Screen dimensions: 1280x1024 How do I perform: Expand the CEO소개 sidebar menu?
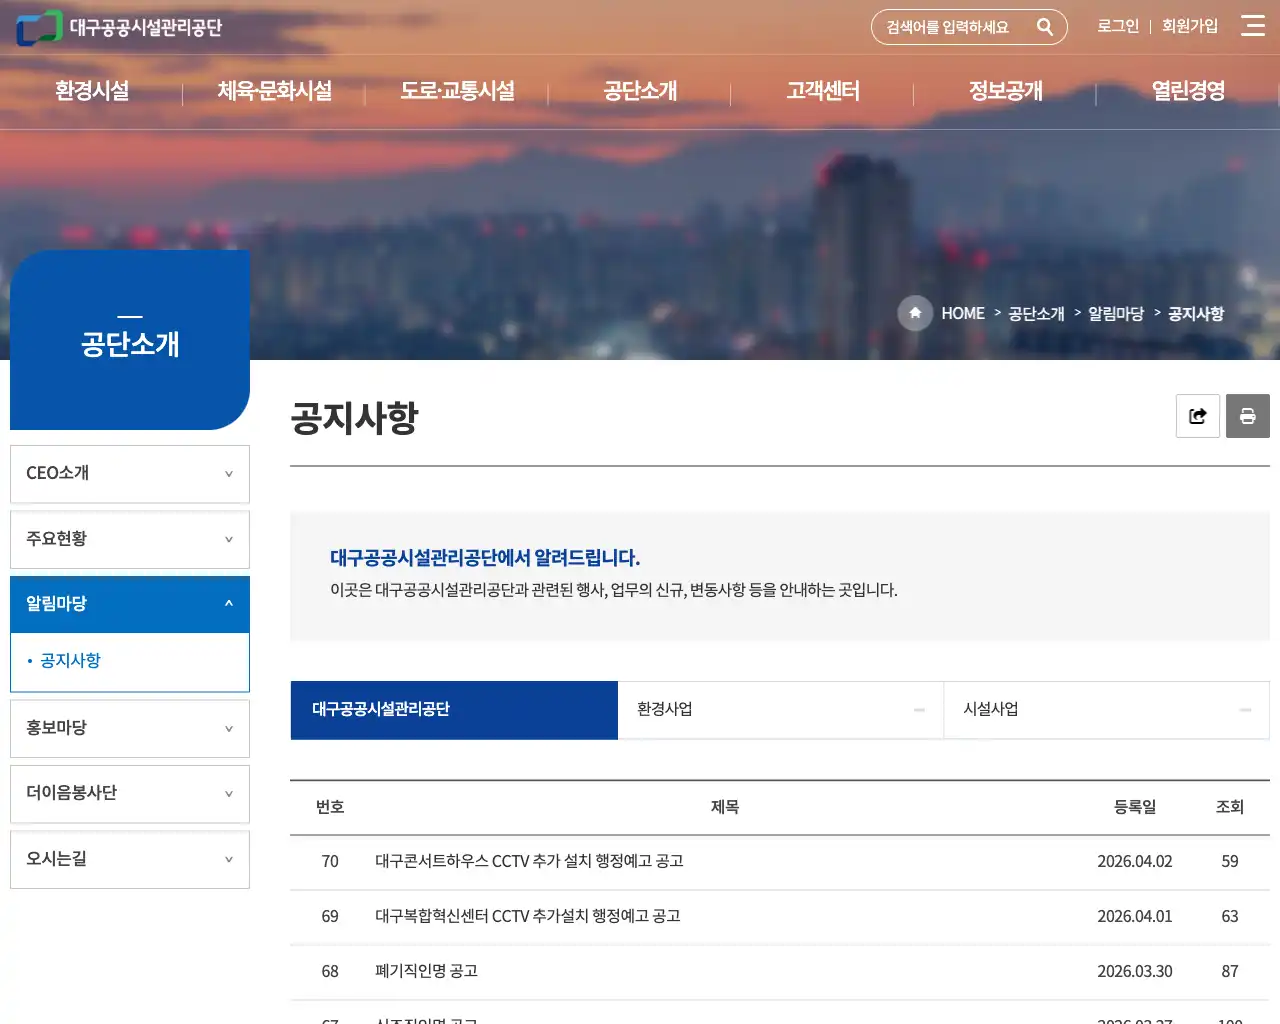coord(129,473)
